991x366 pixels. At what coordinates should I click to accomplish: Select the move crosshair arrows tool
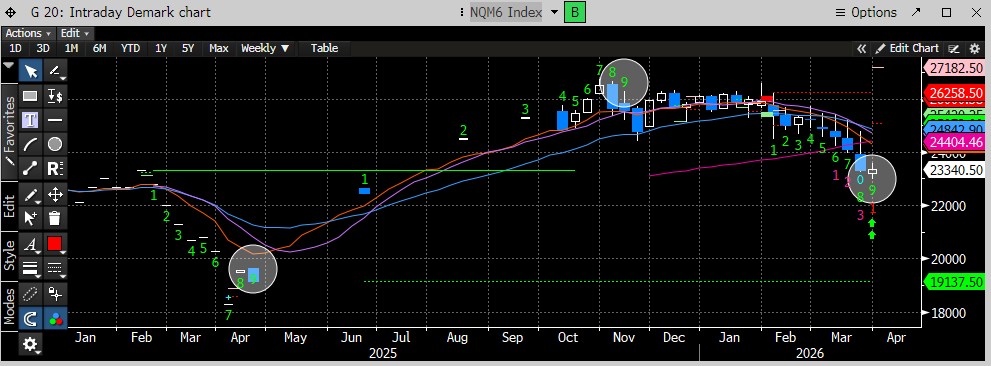point(56,194)
